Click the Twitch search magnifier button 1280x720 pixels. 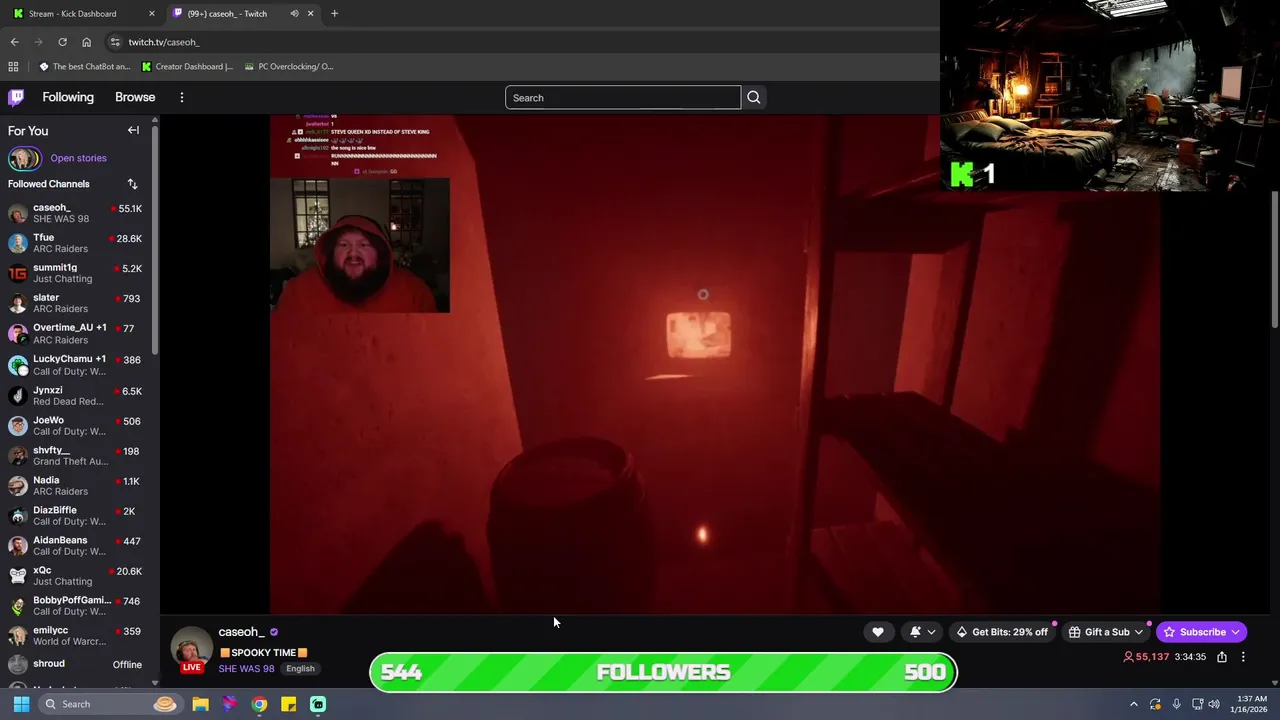click(x=754, y=97)
